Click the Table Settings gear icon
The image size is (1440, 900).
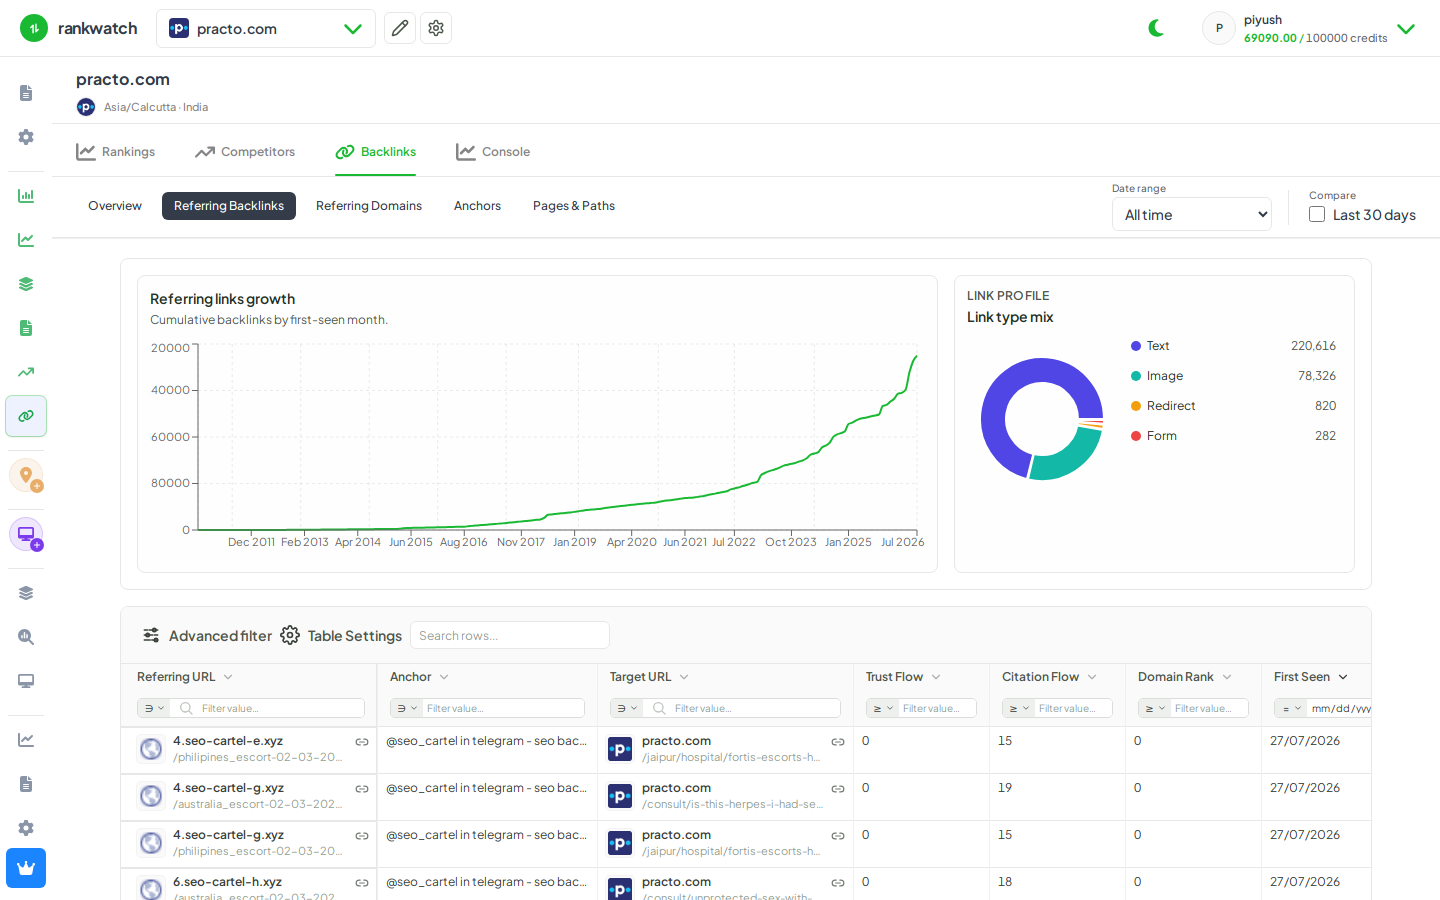pos(290,635)
